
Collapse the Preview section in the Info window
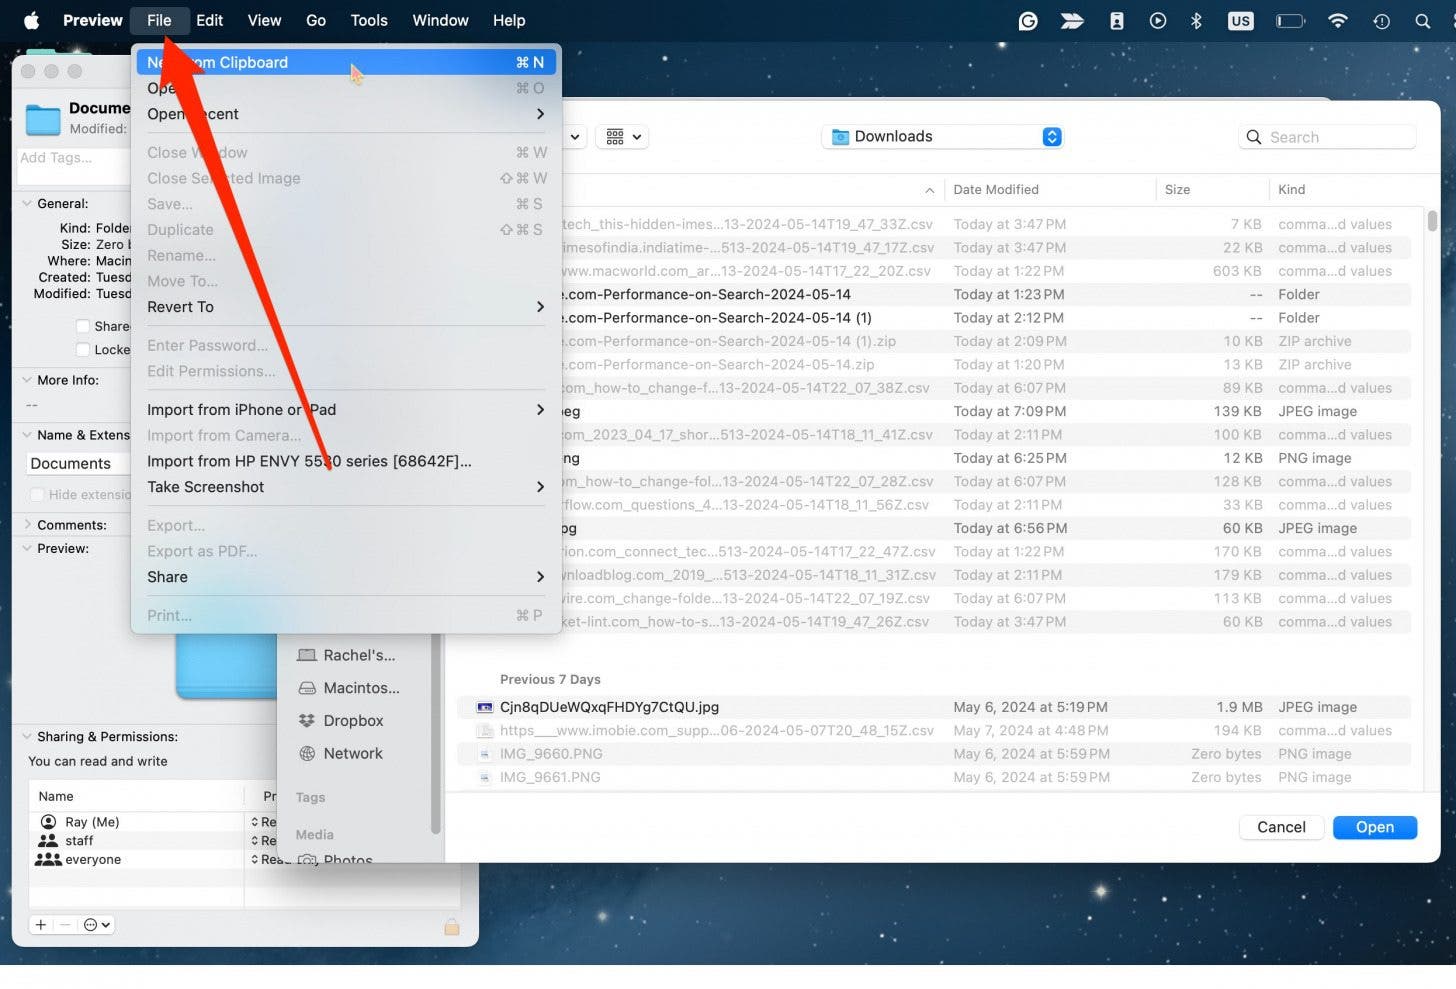[x=27, y=548]
